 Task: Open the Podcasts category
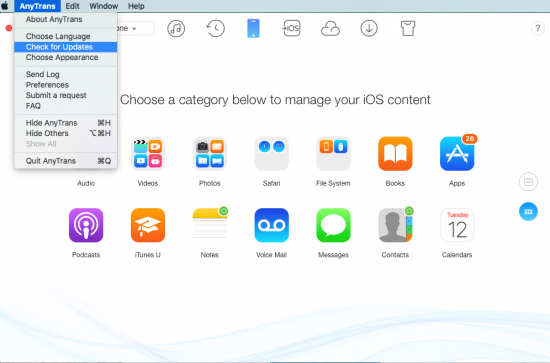pos(86,225)
